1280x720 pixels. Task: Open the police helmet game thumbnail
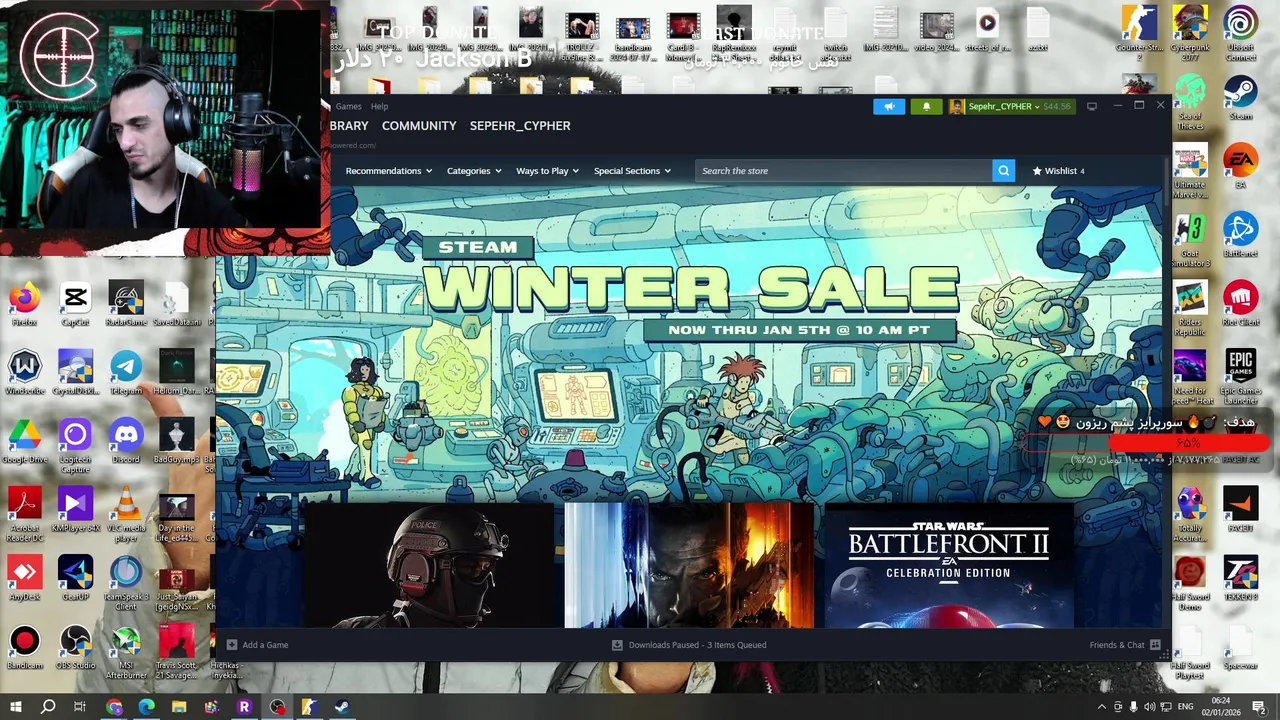click(428, 566)
